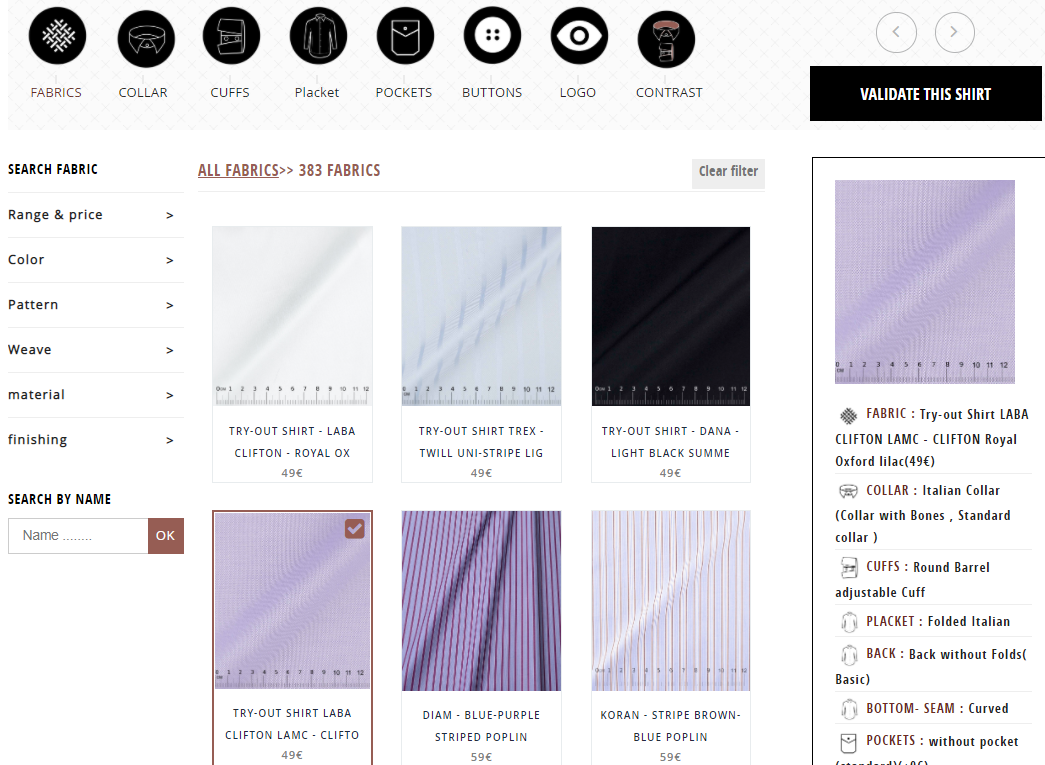Click the SEARCH FABRIC heading
This screenshot has height=765, width=1045.
coord(53,170)
